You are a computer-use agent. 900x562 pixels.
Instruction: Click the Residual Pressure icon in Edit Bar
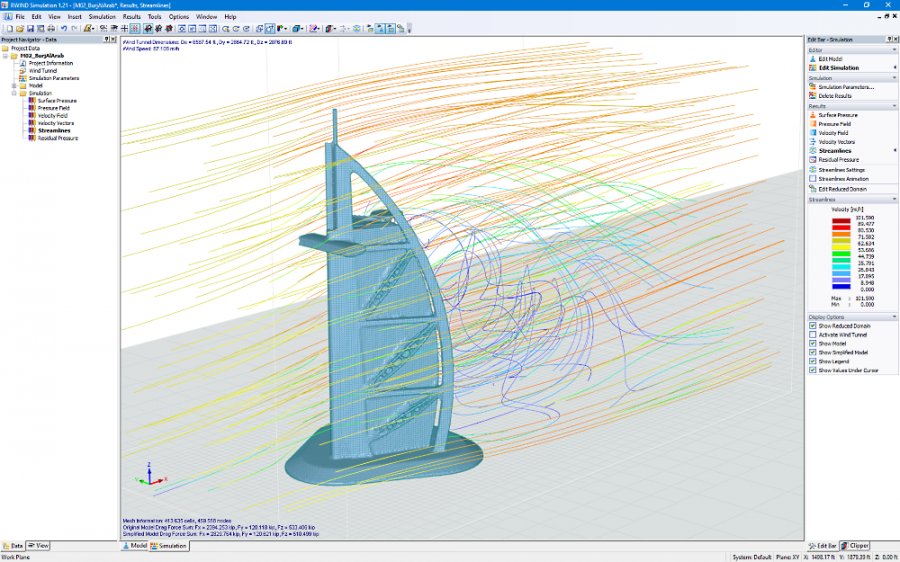(x=813, y=160)
